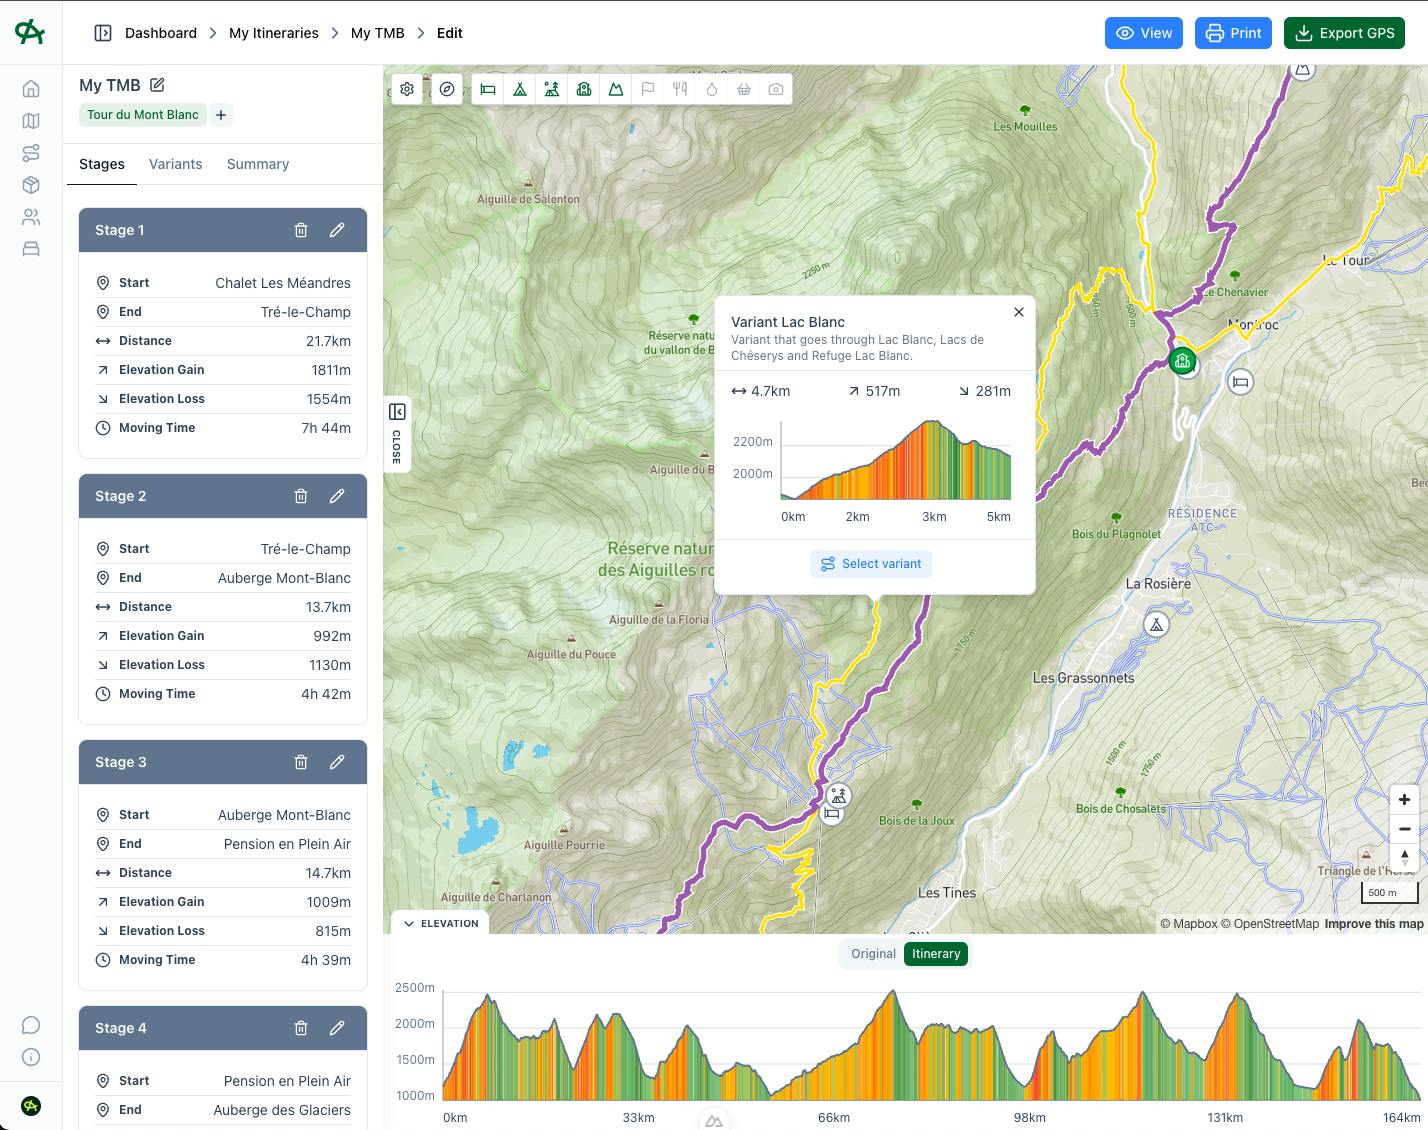Viewport: 1428px width, 1130px height.
Task: Open the Summary tab
Action: 258,164
